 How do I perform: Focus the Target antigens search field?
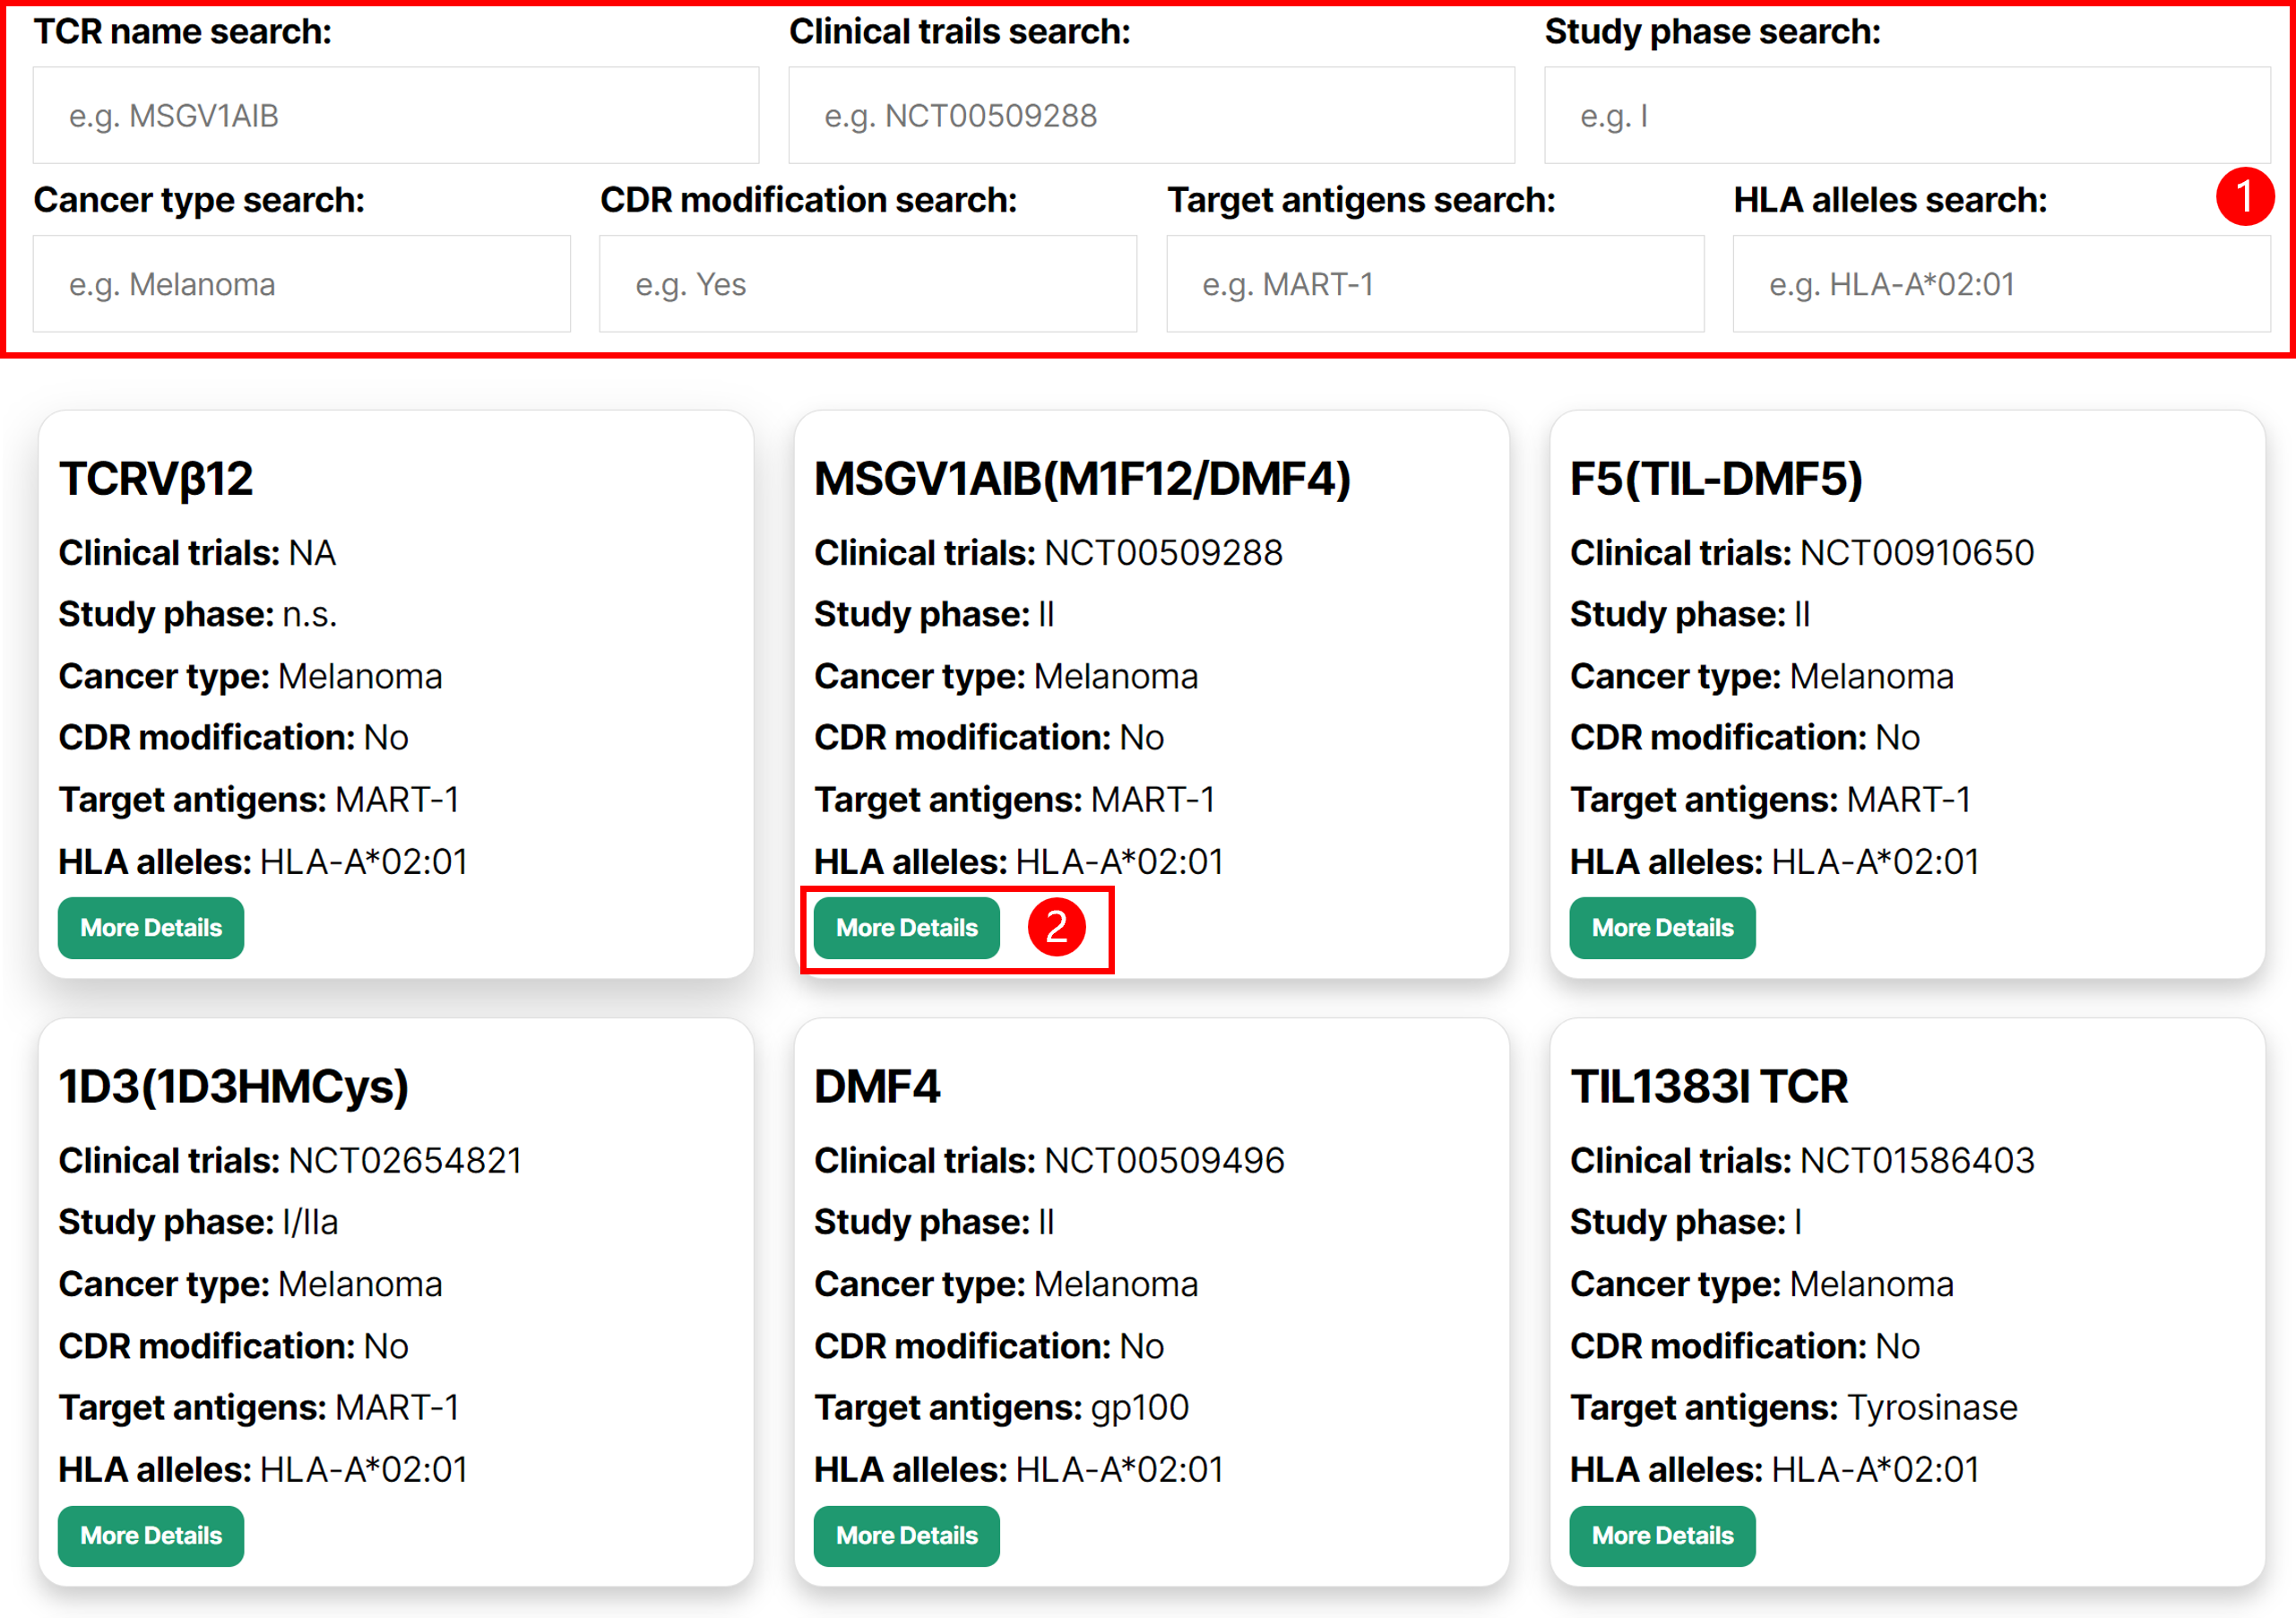pyautogui.click(x=1434, y=284)
